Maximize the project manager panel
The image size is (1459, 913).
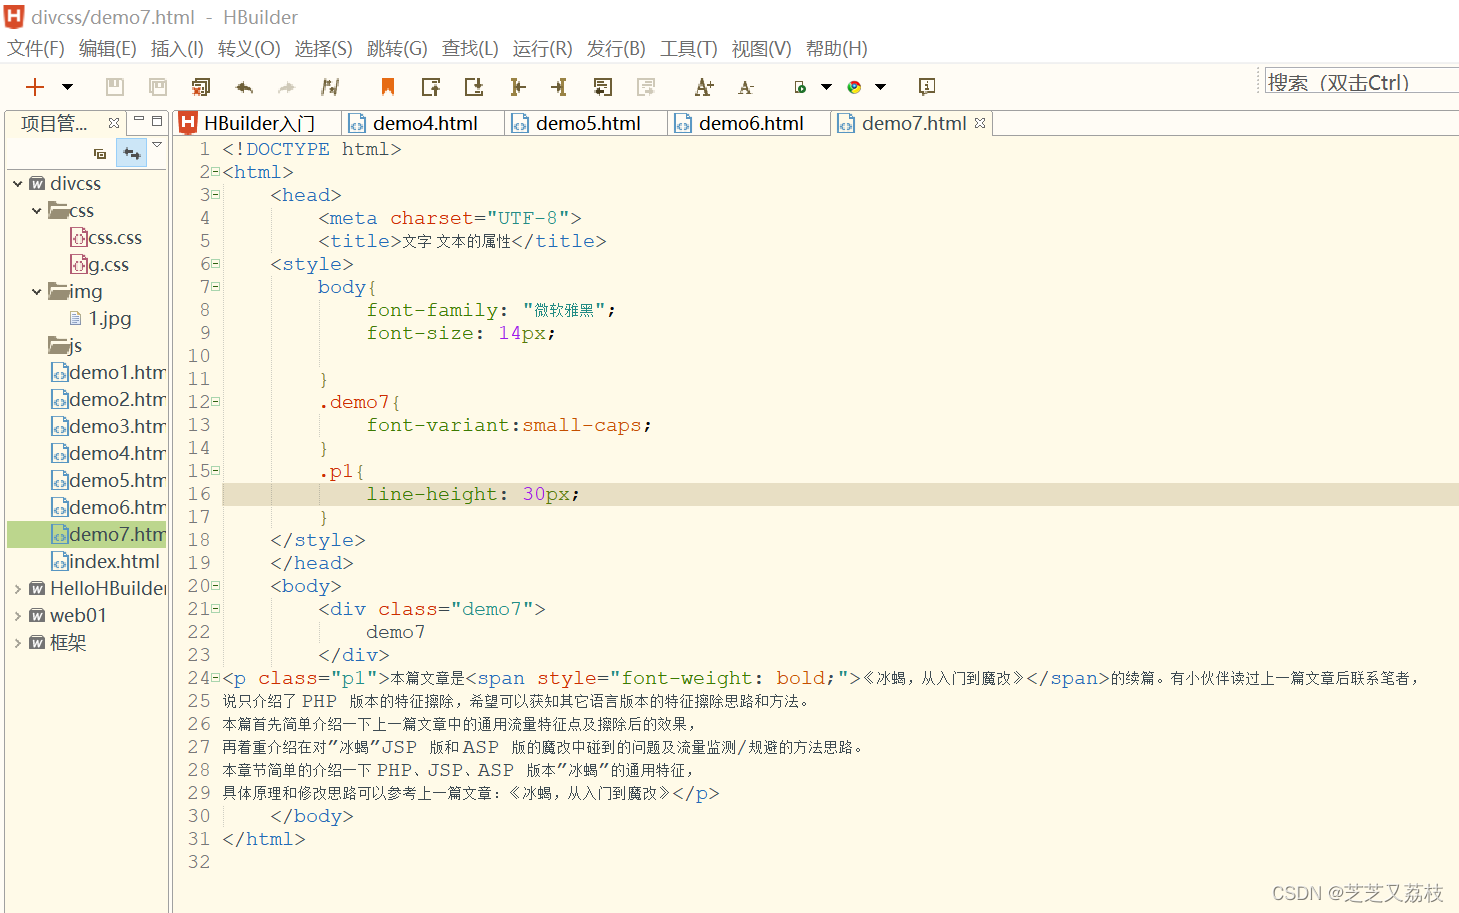(157, 120)
